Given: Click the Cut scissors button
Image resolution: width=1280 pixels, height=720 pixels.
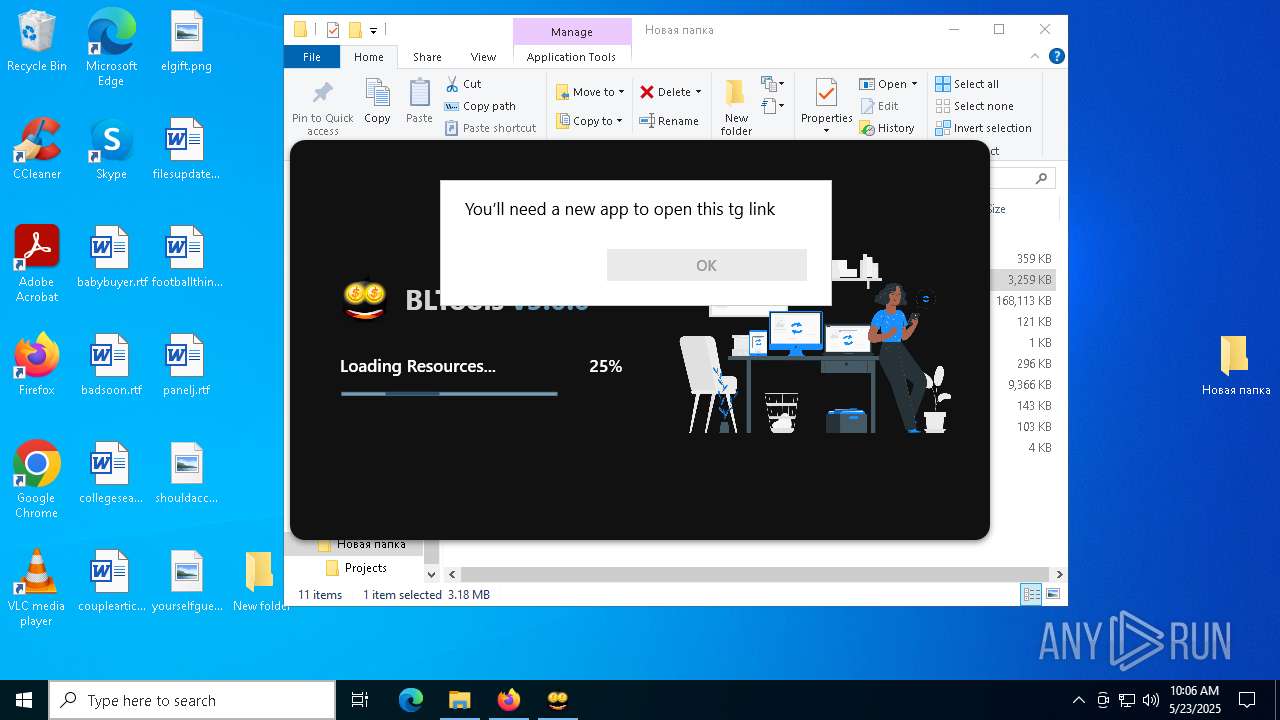Looking at the screenshot, I should click(463, 84).
